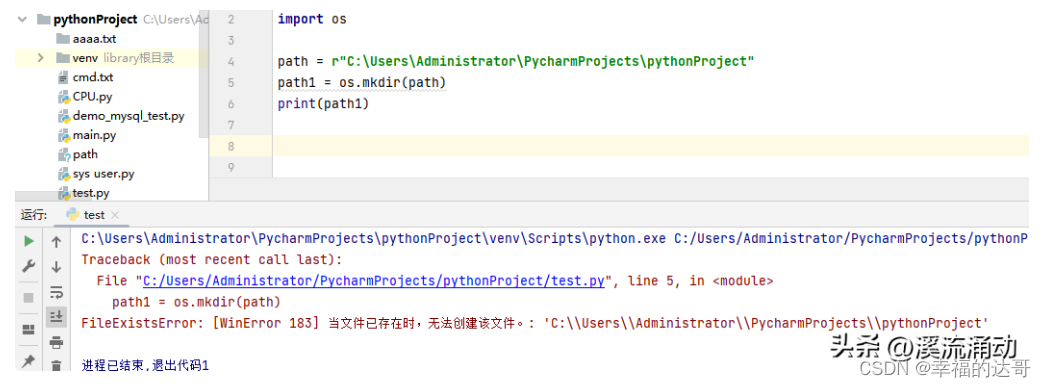Clear console with the trash icon
The image size is (1046, 387).
[x=56, y=365]
